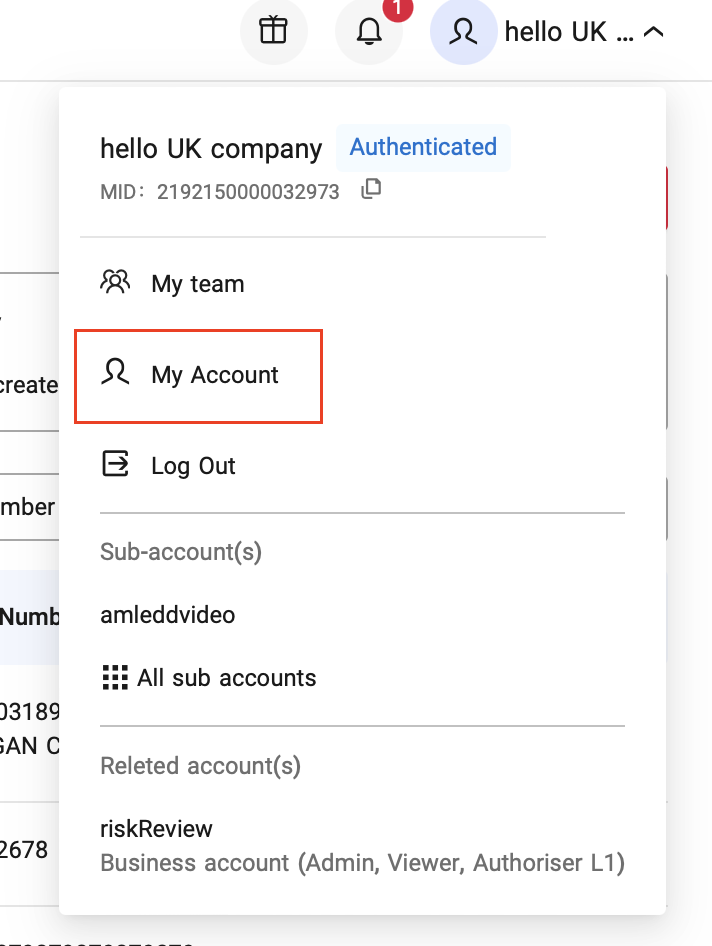Image resolution: width=712 pixels, height=946 pixels.
Task: Open the My team menu entry
Action: (x=198, y=284)
